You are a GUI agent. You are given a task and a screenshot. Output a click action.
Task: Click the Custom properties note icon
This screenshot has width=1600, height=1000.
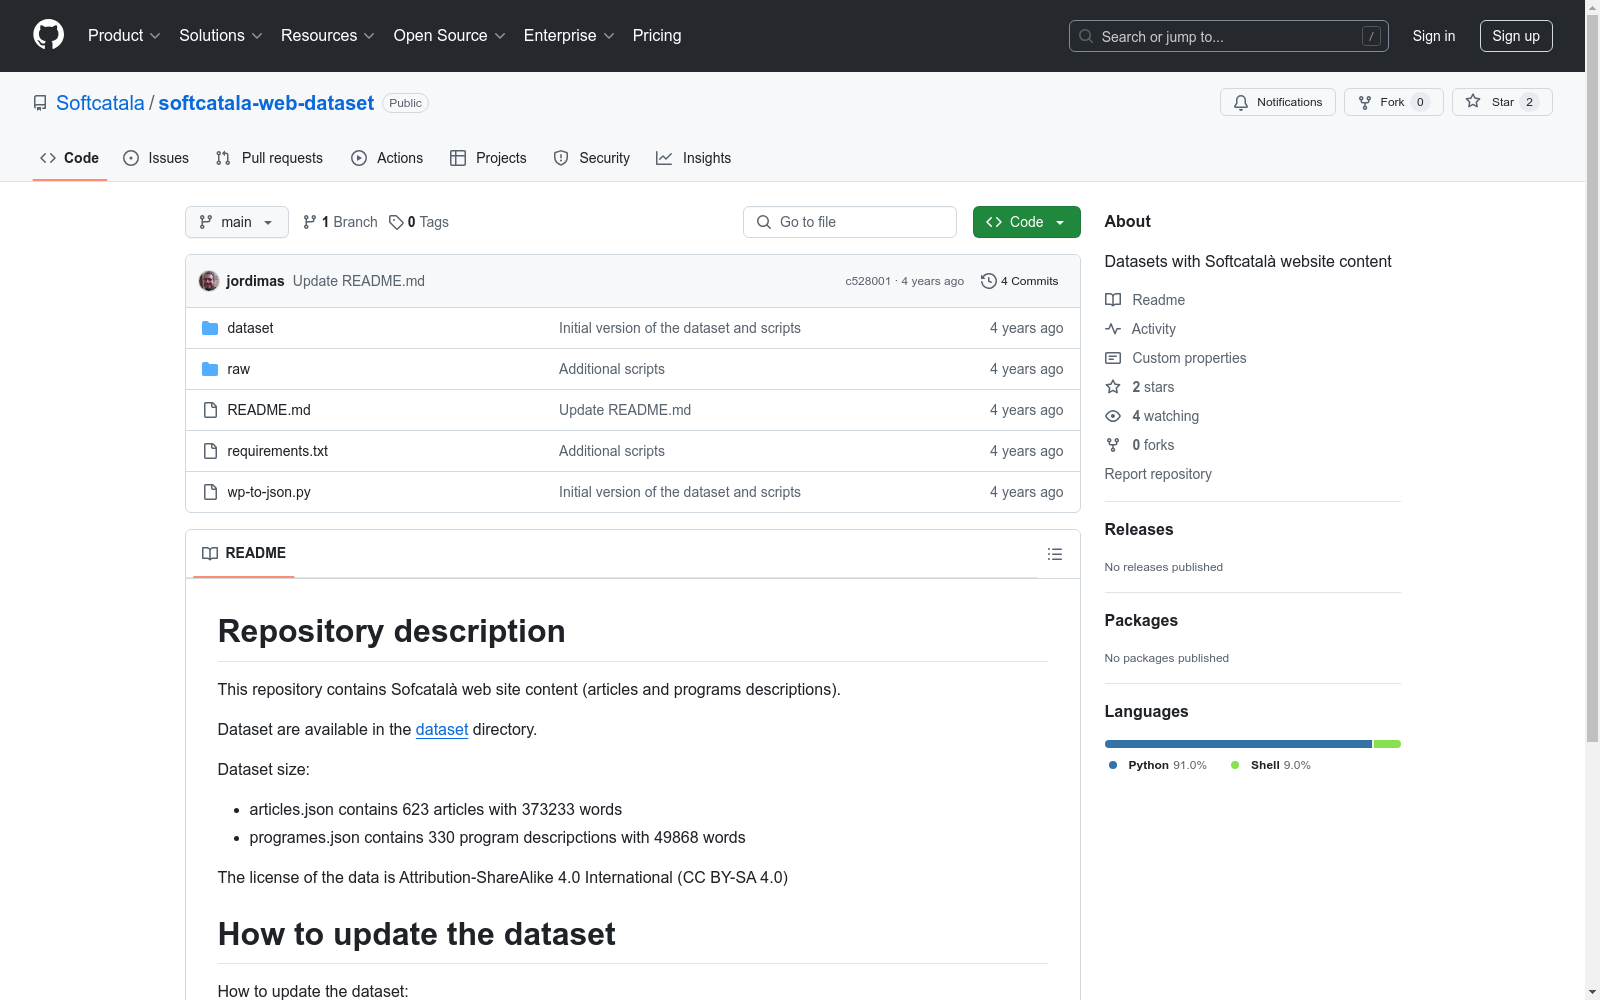click(1113, 358)
